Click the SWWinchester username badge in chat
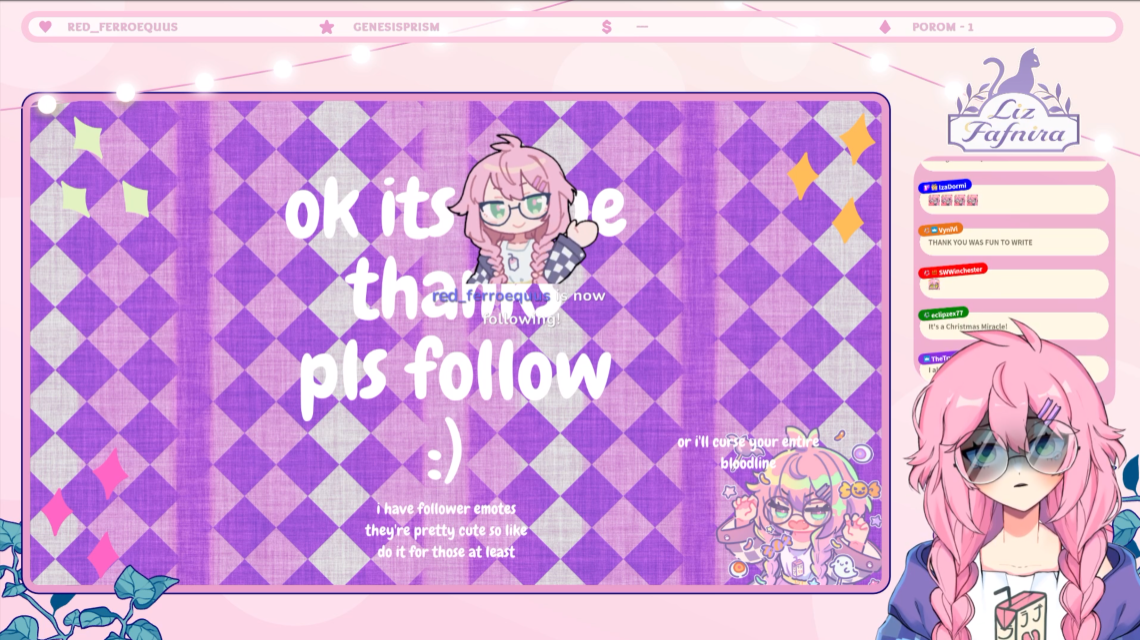The height and width of the screenshot is (640, 1140). (953, 271)
